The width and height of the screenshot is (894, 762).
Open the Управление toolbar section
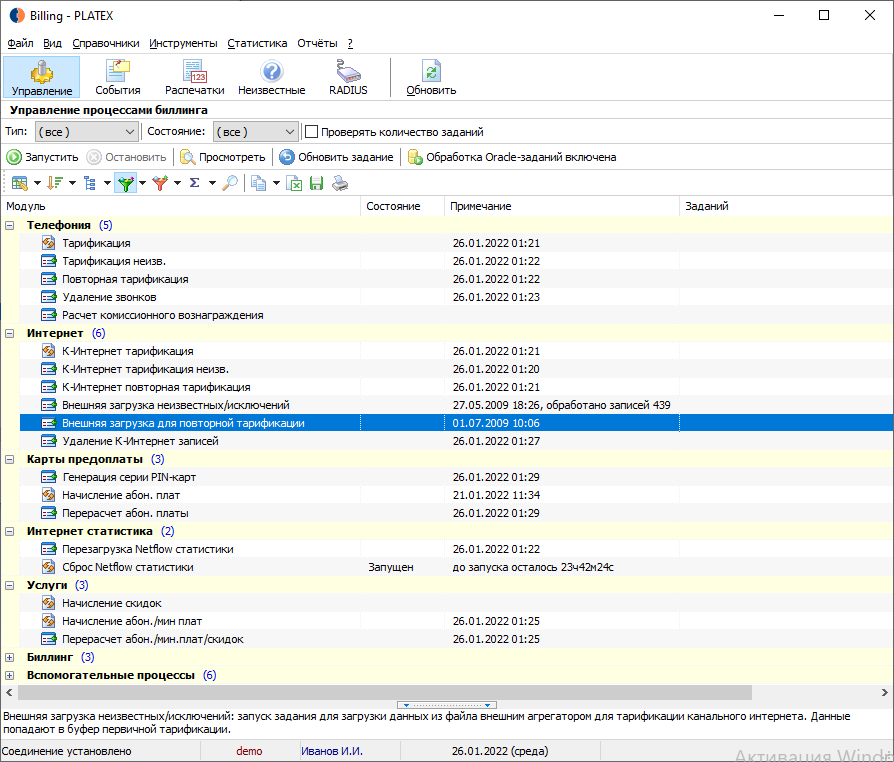point(42,77)
